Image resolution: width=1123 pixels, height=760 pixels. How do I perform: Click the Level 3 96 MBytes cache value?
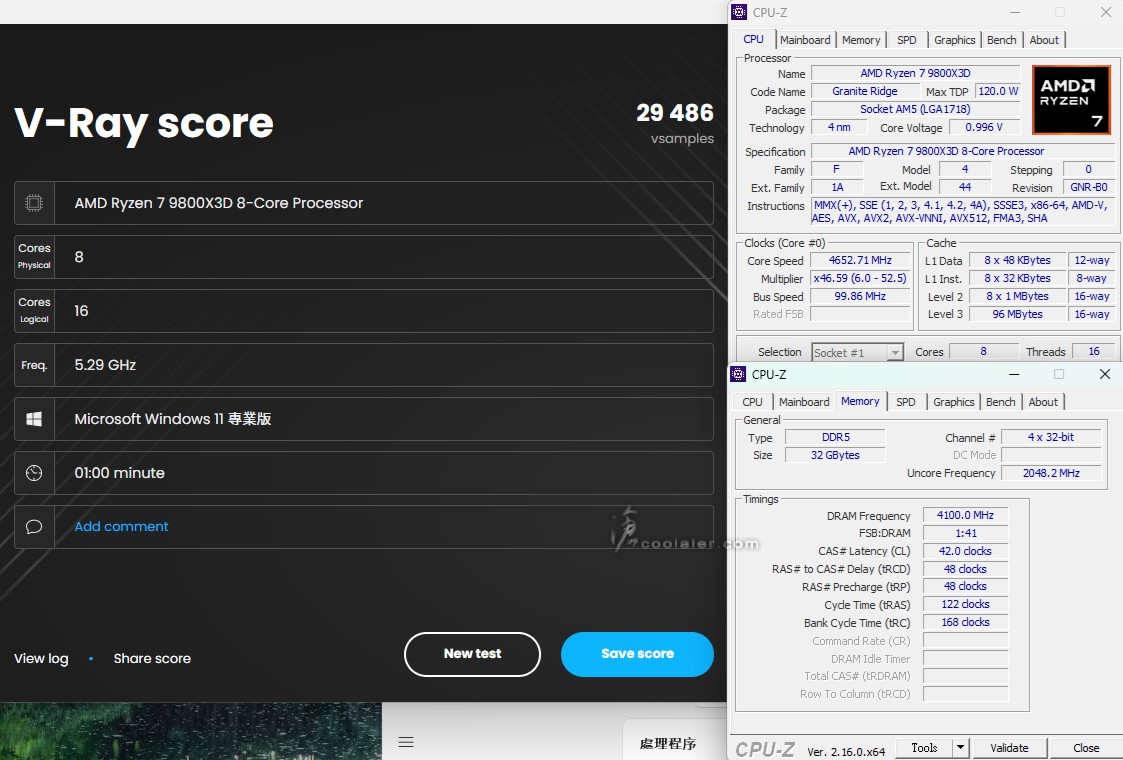(1017, 314)
